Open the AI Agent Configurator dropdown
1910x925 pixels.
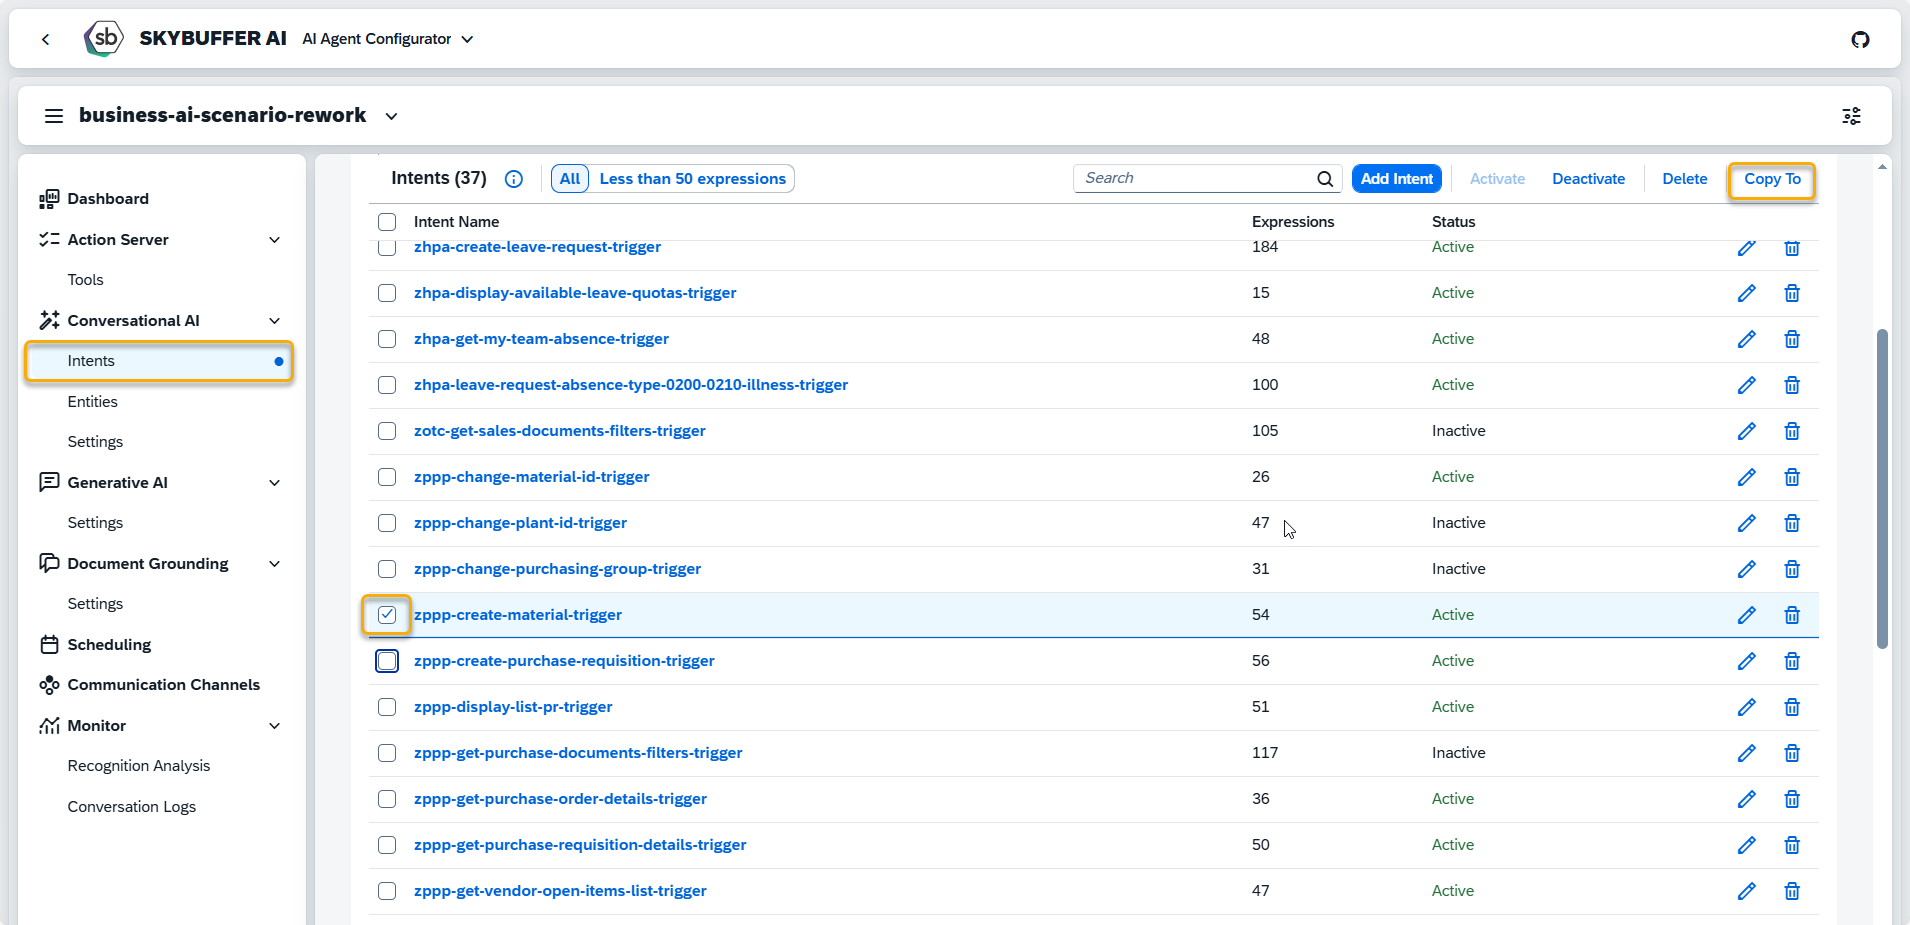tap(388, 39)
